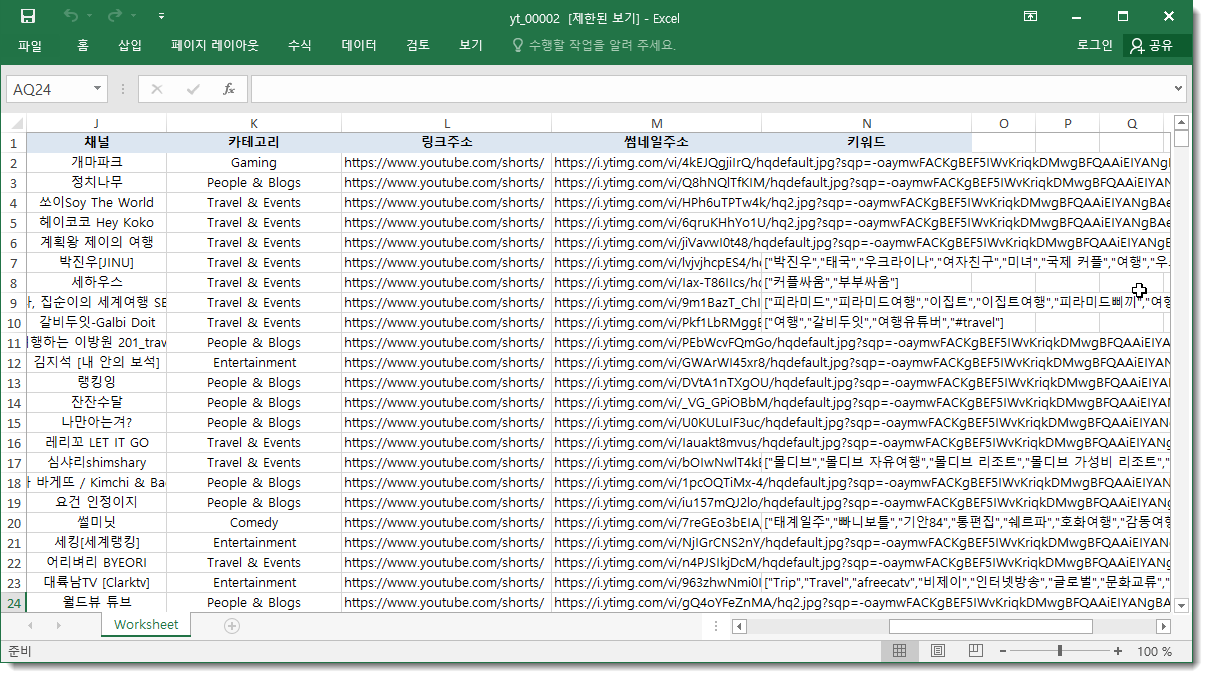Click the Redo arrow icon
1208x678 pixels.
click(x=114, y=17)
